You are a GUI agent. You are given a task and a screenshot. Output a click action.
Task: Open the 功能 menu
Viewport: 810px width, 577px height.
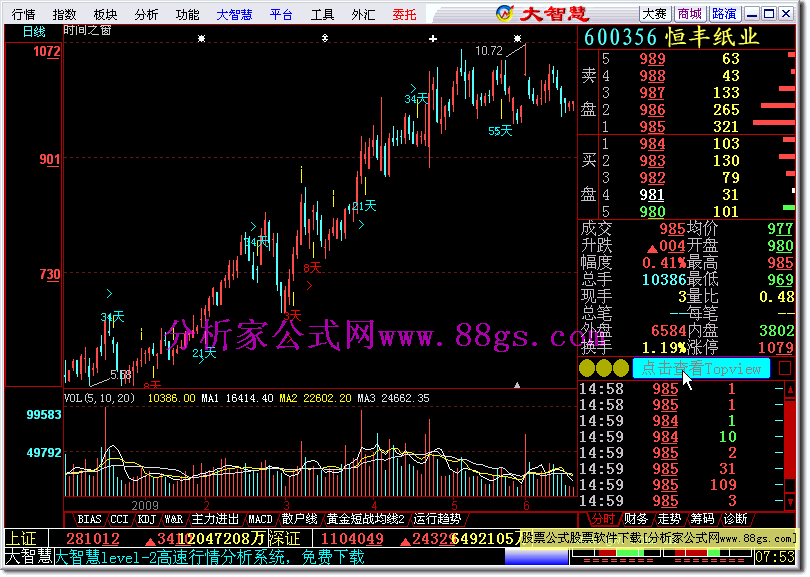pyautogui.click(x=187, y=14)
